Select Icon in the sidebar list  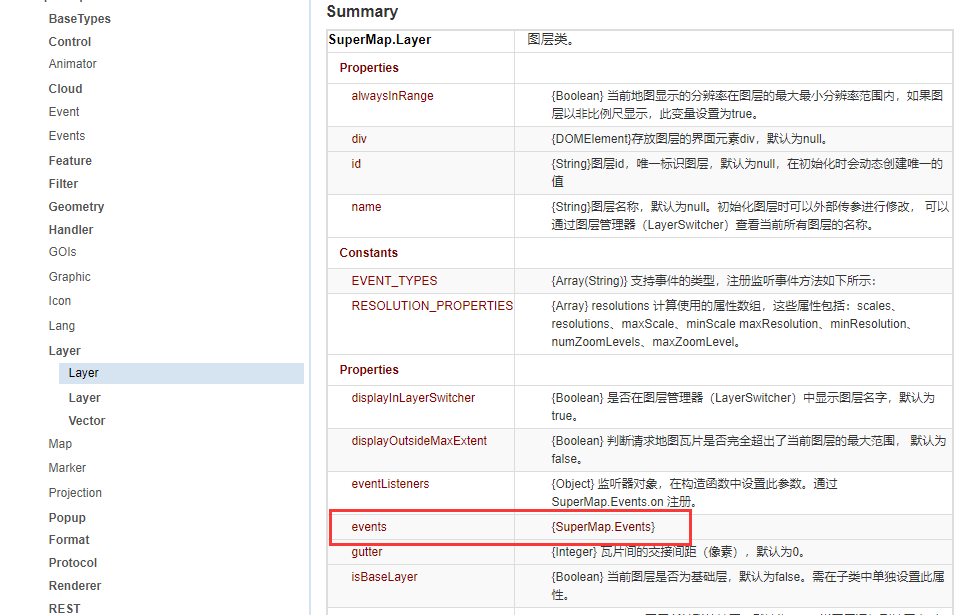point(59,301)
